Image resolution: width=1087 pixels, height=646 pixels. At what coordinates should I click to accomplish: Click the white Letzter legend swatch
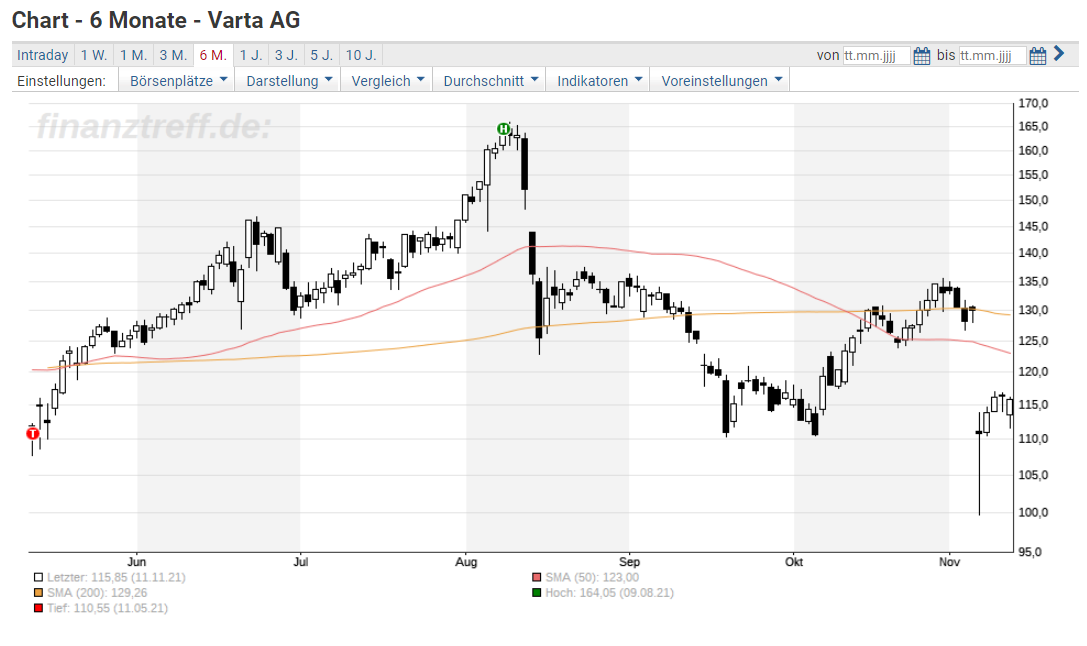point(38,577)
